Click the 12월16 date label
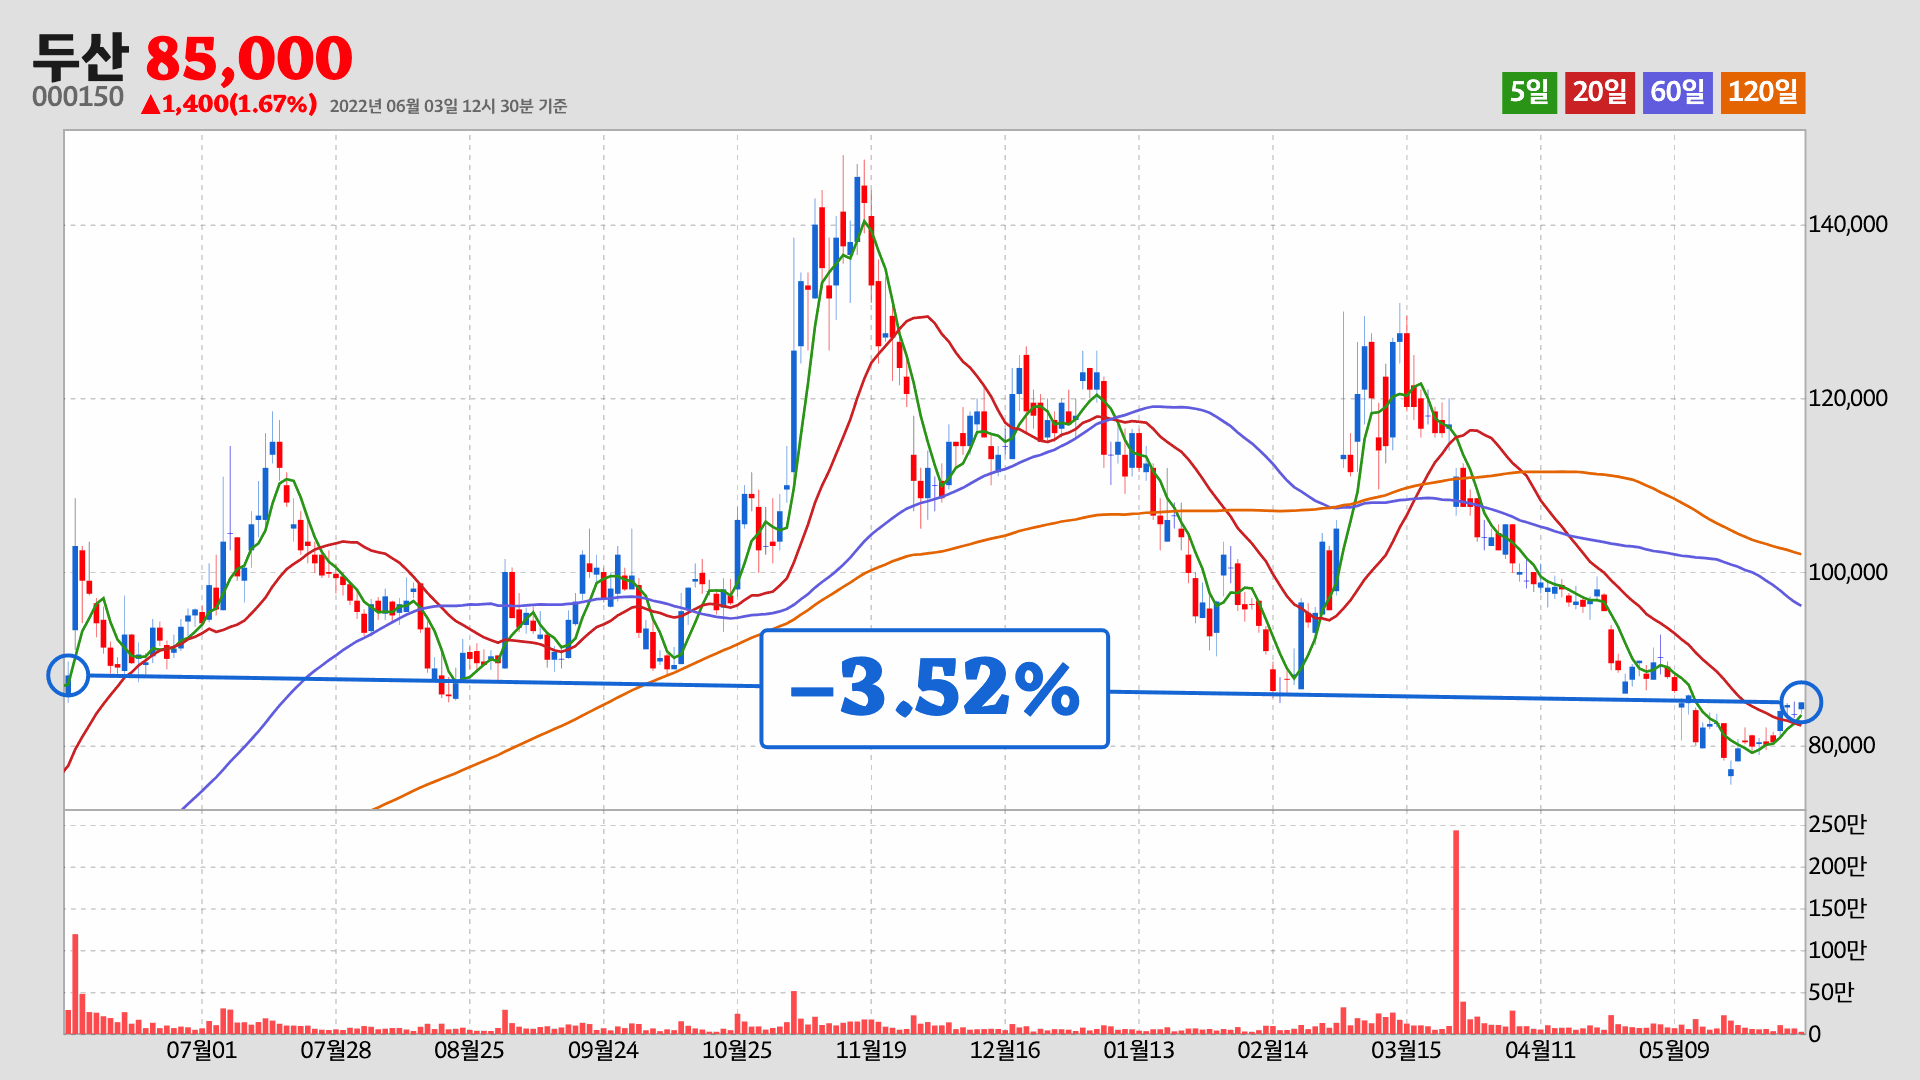 pyautogui.click(x=1005, y=1050)
